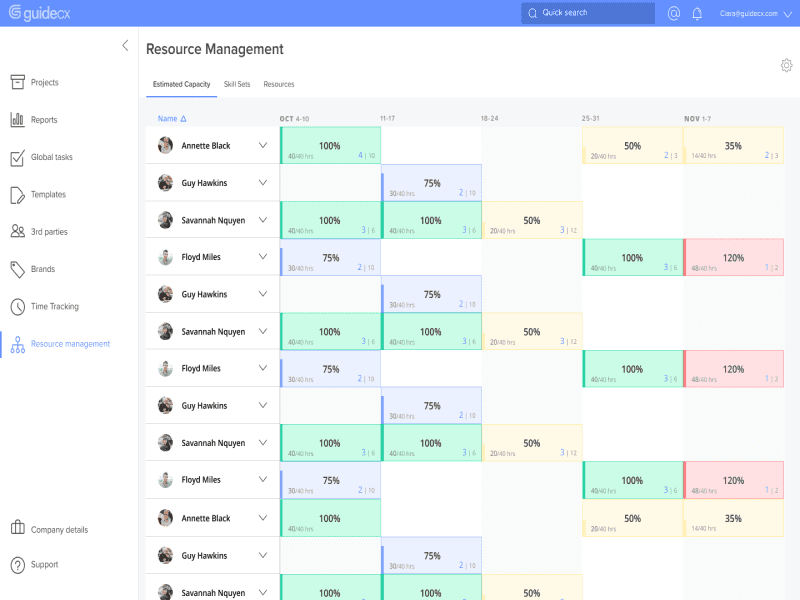This screenshot has width=800, height=600.
Task: Expand the second Floyd Miles row
Action: pyautogui.click(x=263, y=368)
